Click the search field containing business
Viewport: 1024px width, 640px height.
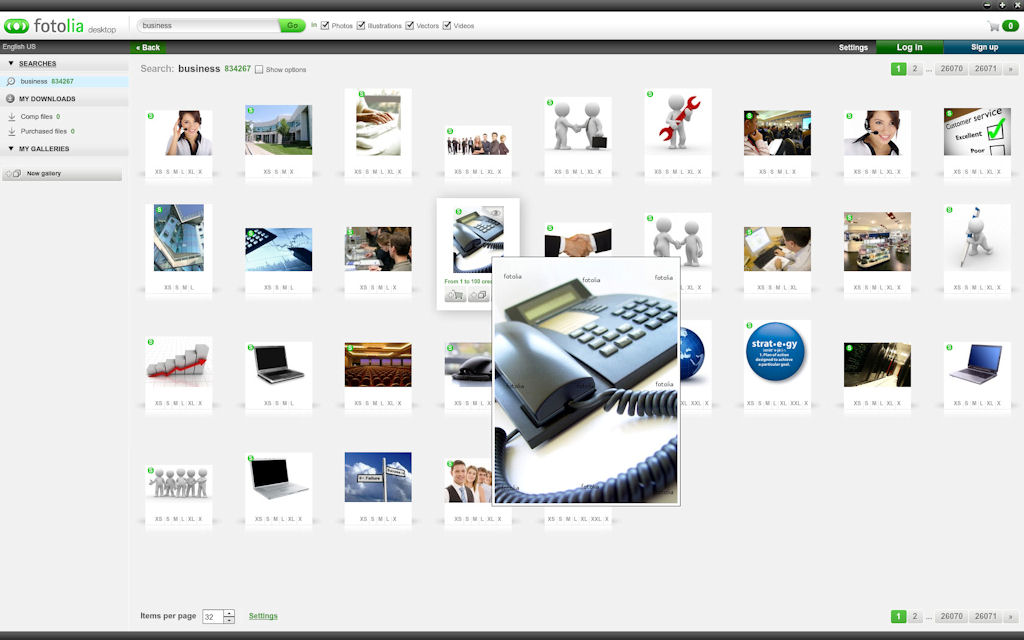point(207,26)
